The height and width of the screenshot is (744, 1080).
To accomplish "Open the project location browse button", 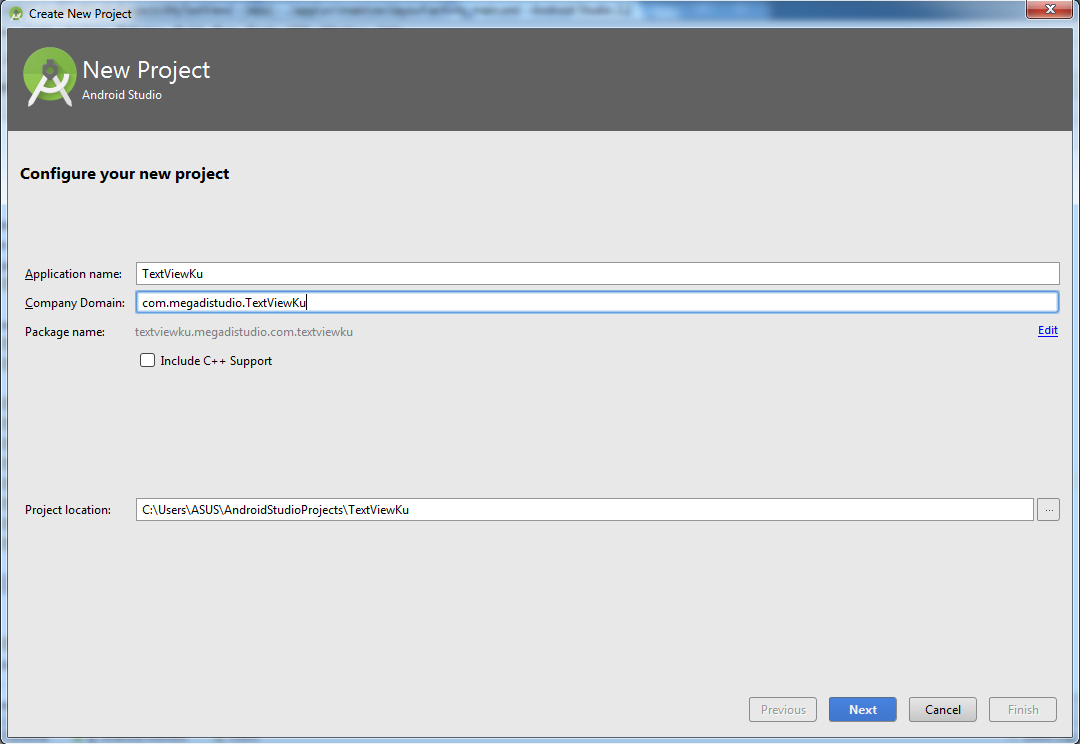I will tap(1048, 510).
